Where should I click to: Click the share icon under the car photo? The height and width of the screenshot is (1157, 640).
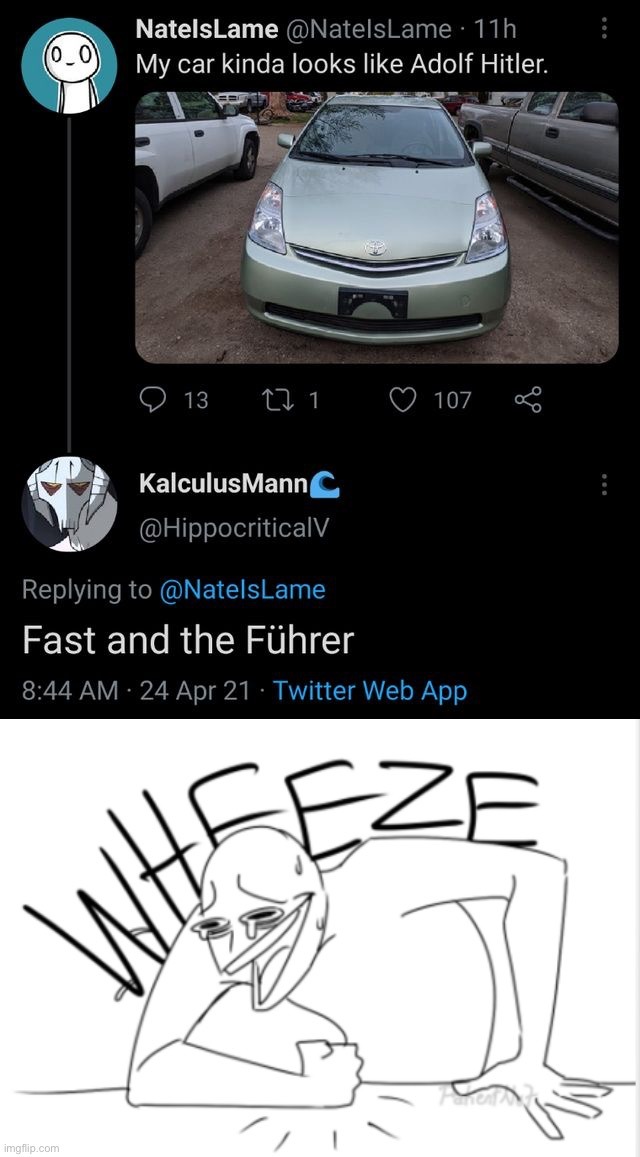(x=528, y=400)
